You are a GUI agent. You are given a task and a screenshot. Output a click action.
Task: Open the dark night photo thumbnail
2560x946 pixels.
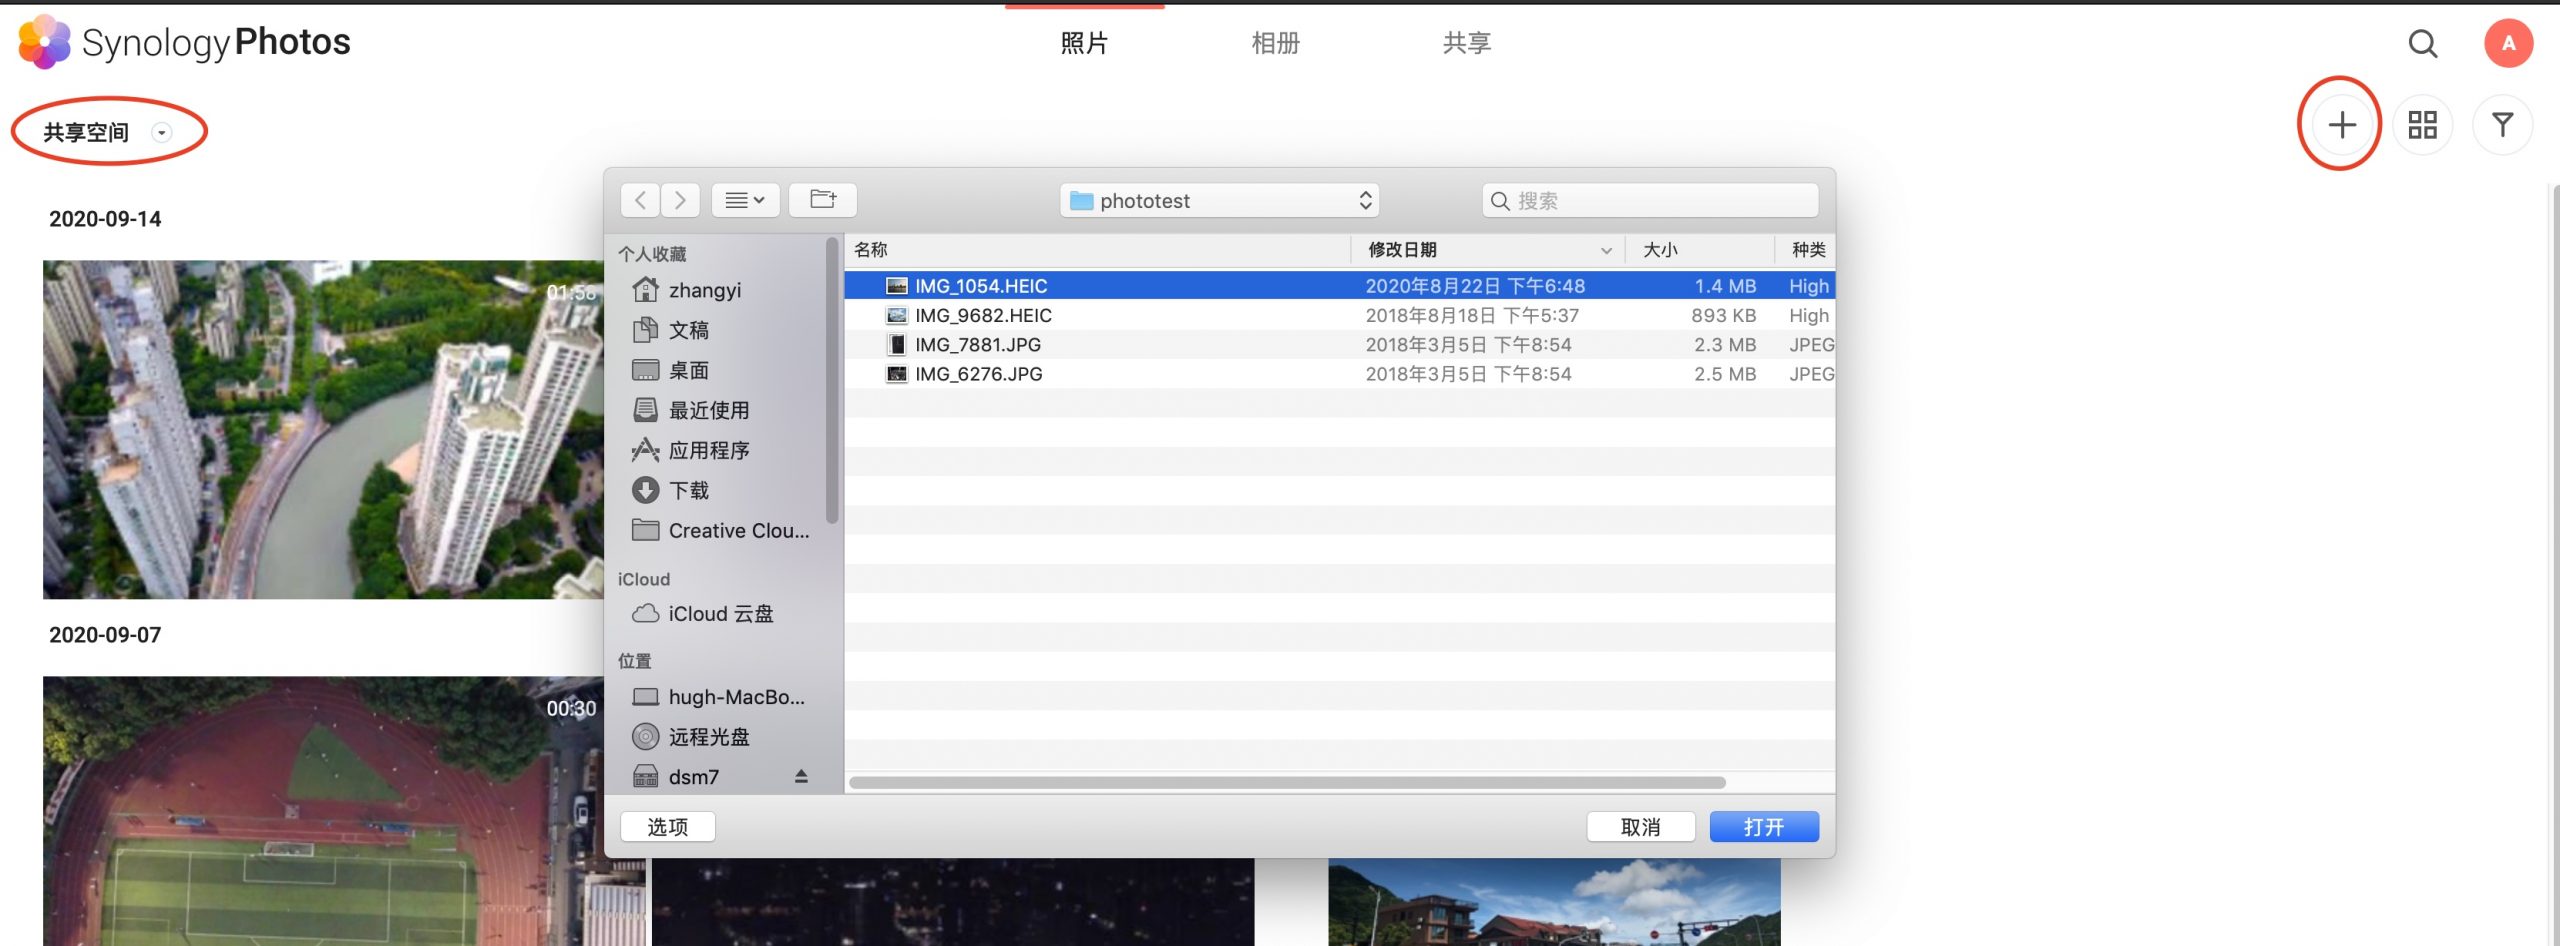tap(952, 902)
